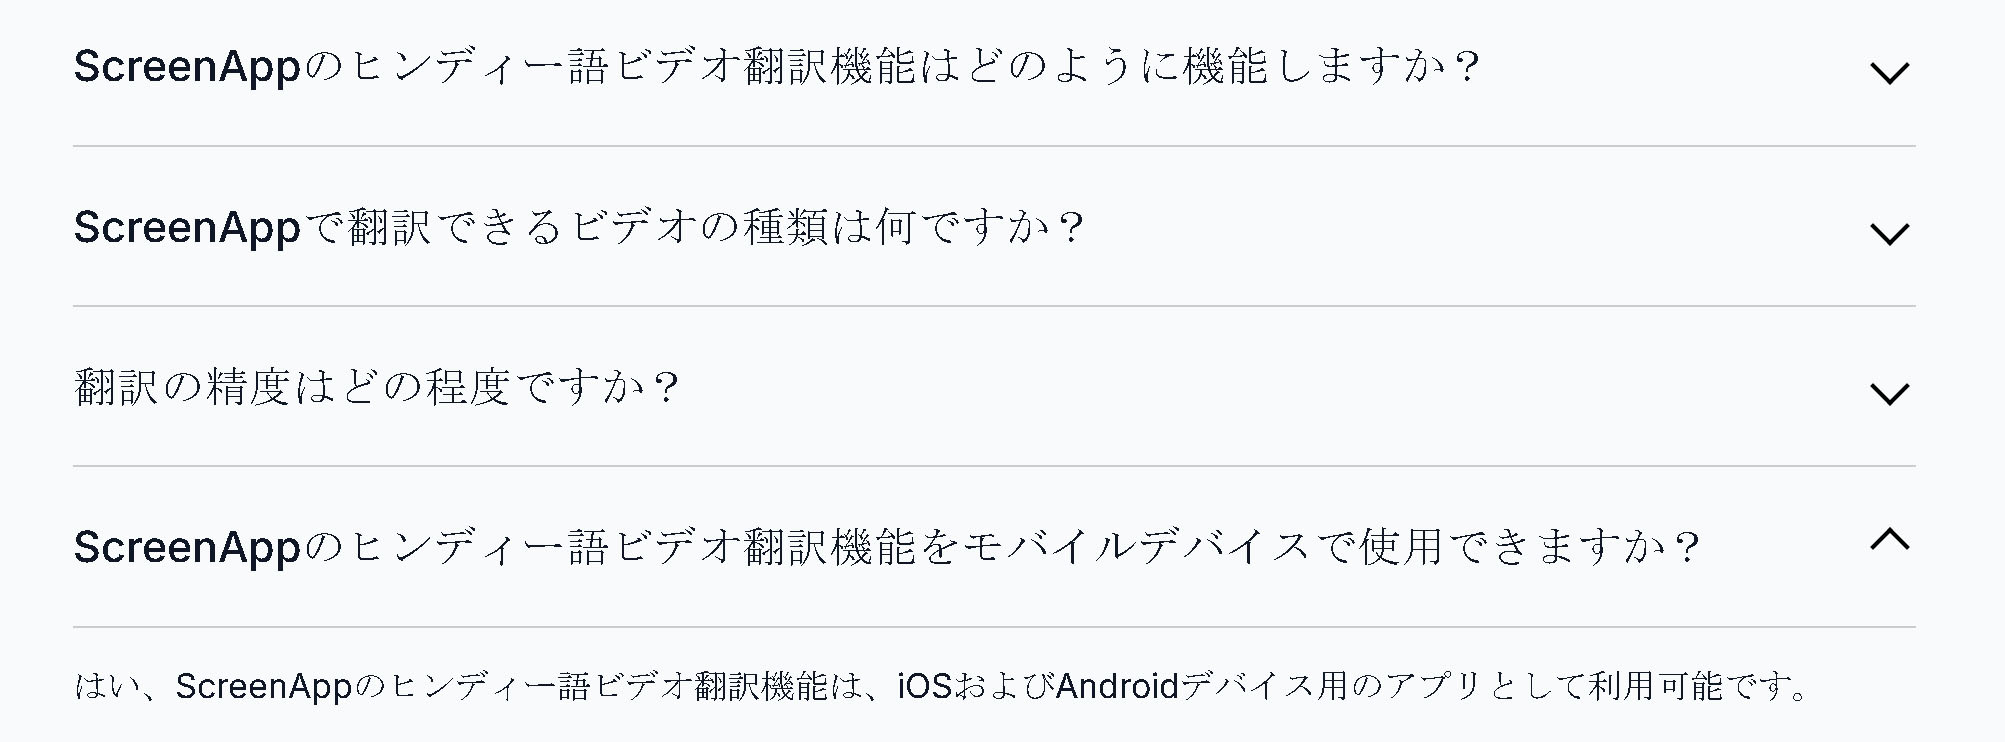The height and width of the screenshot is (742, 2005).
Task: Click the word "Android" in the answer
Action: click(x=1117, y=687)
